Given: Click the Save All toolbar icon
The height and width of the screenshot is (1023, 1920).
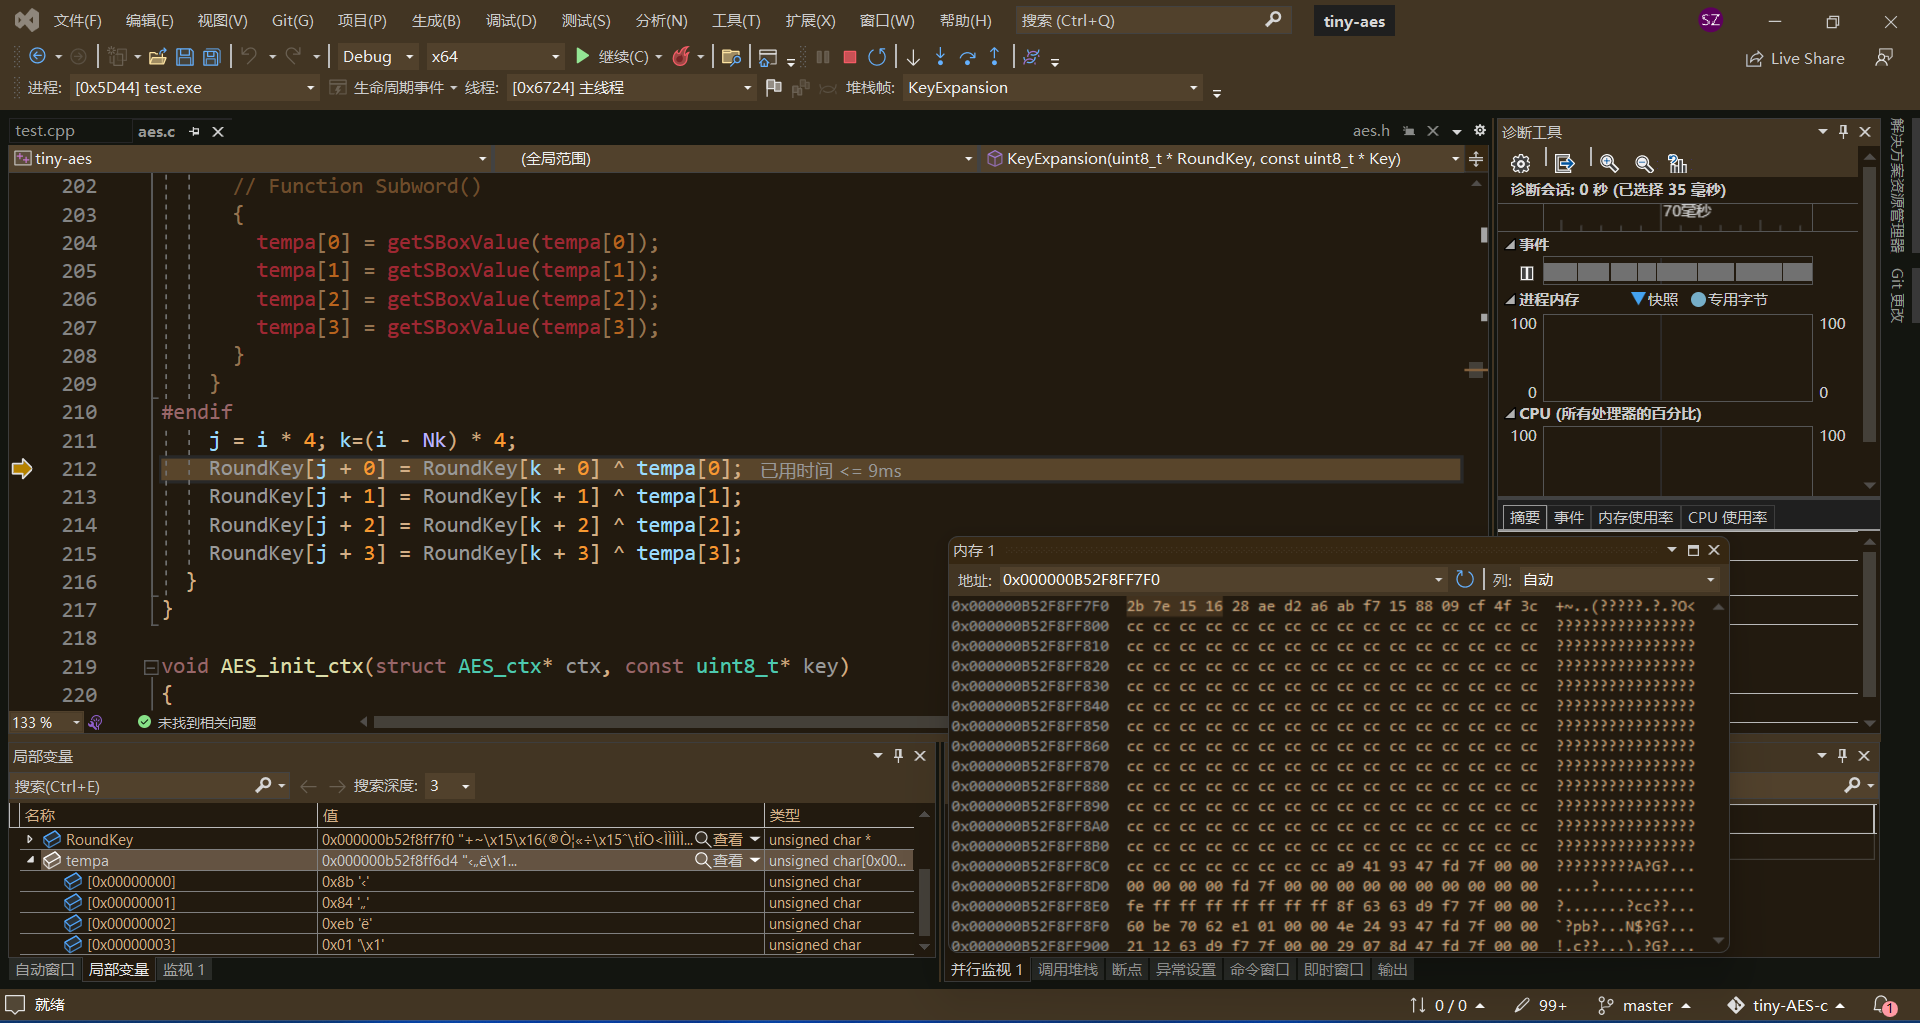Looking at the screenshot, I should (212, 57).
